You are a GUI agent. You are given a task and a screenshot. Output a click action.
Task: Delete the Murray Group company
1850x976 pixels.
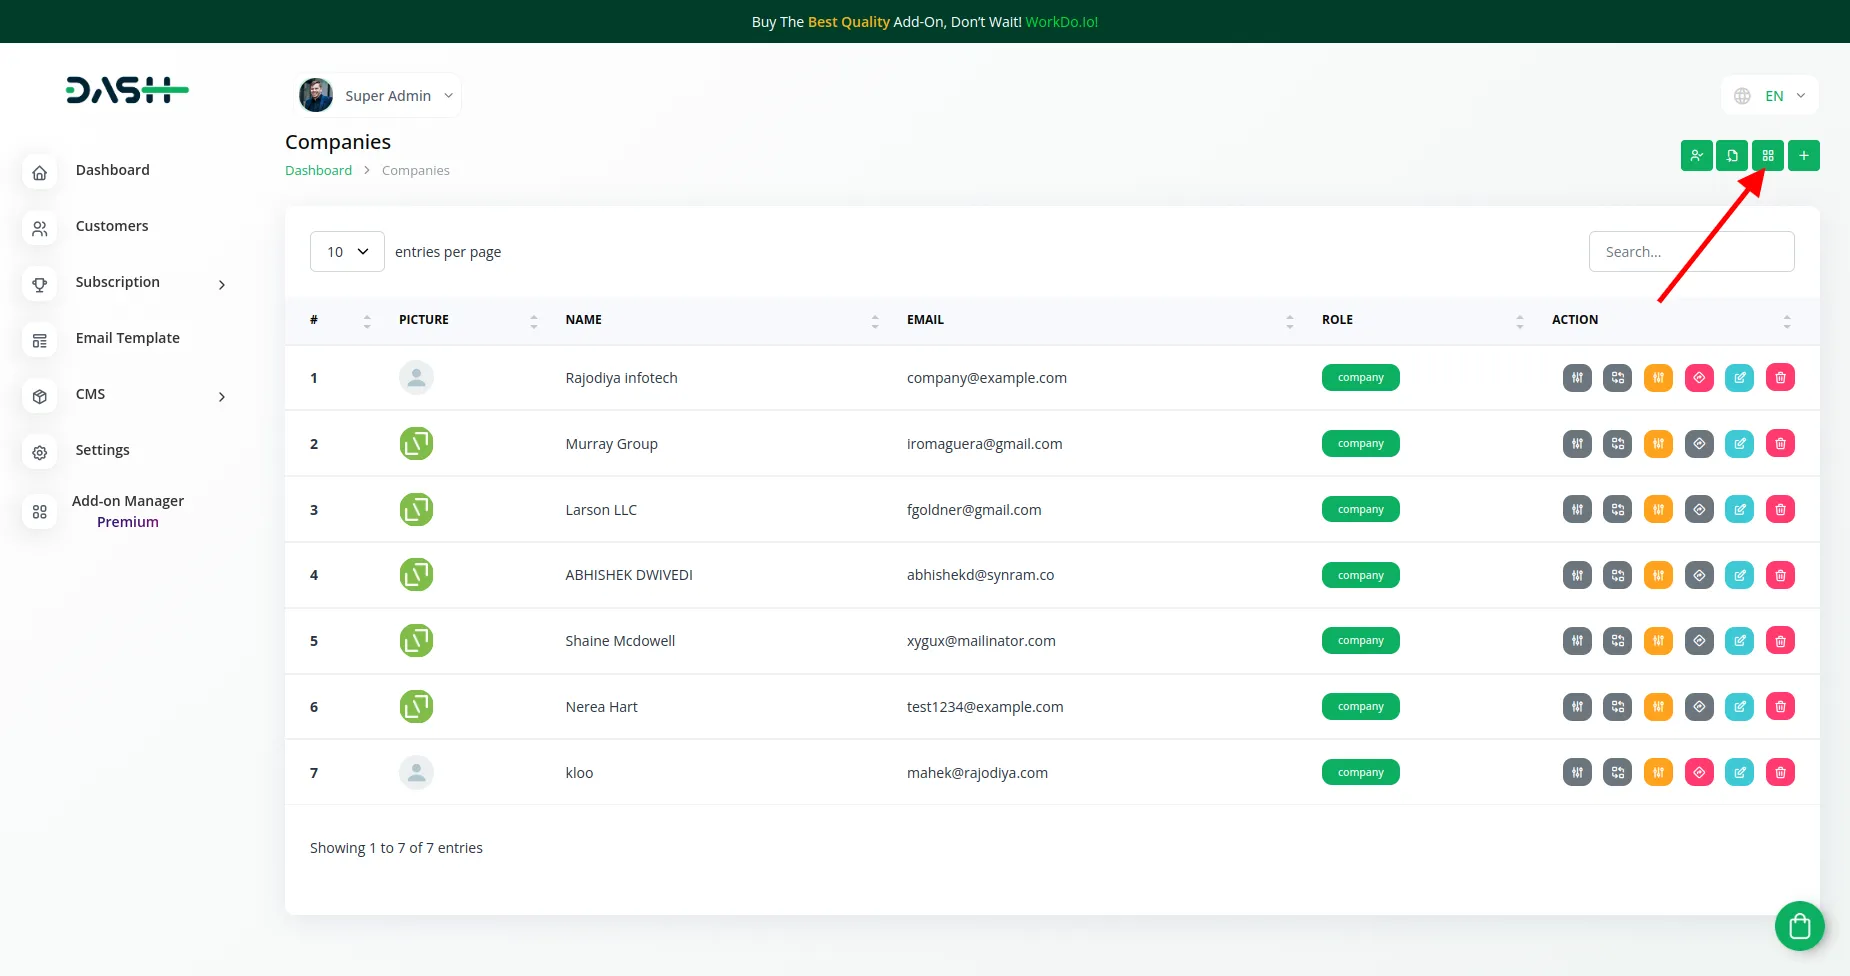point(1780,444)
